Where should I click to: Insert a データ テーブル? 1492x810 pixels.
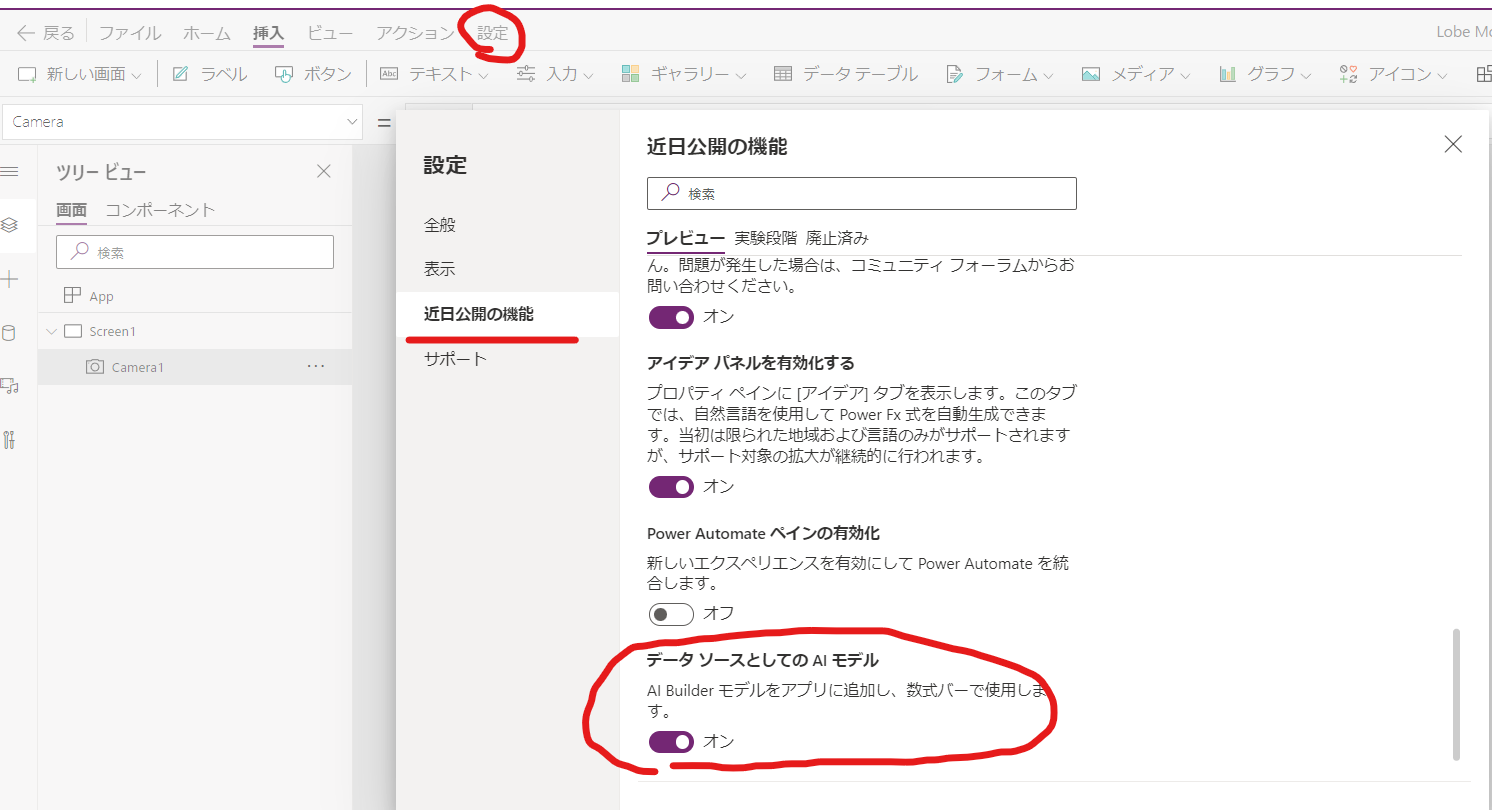(x=846, y=74)
